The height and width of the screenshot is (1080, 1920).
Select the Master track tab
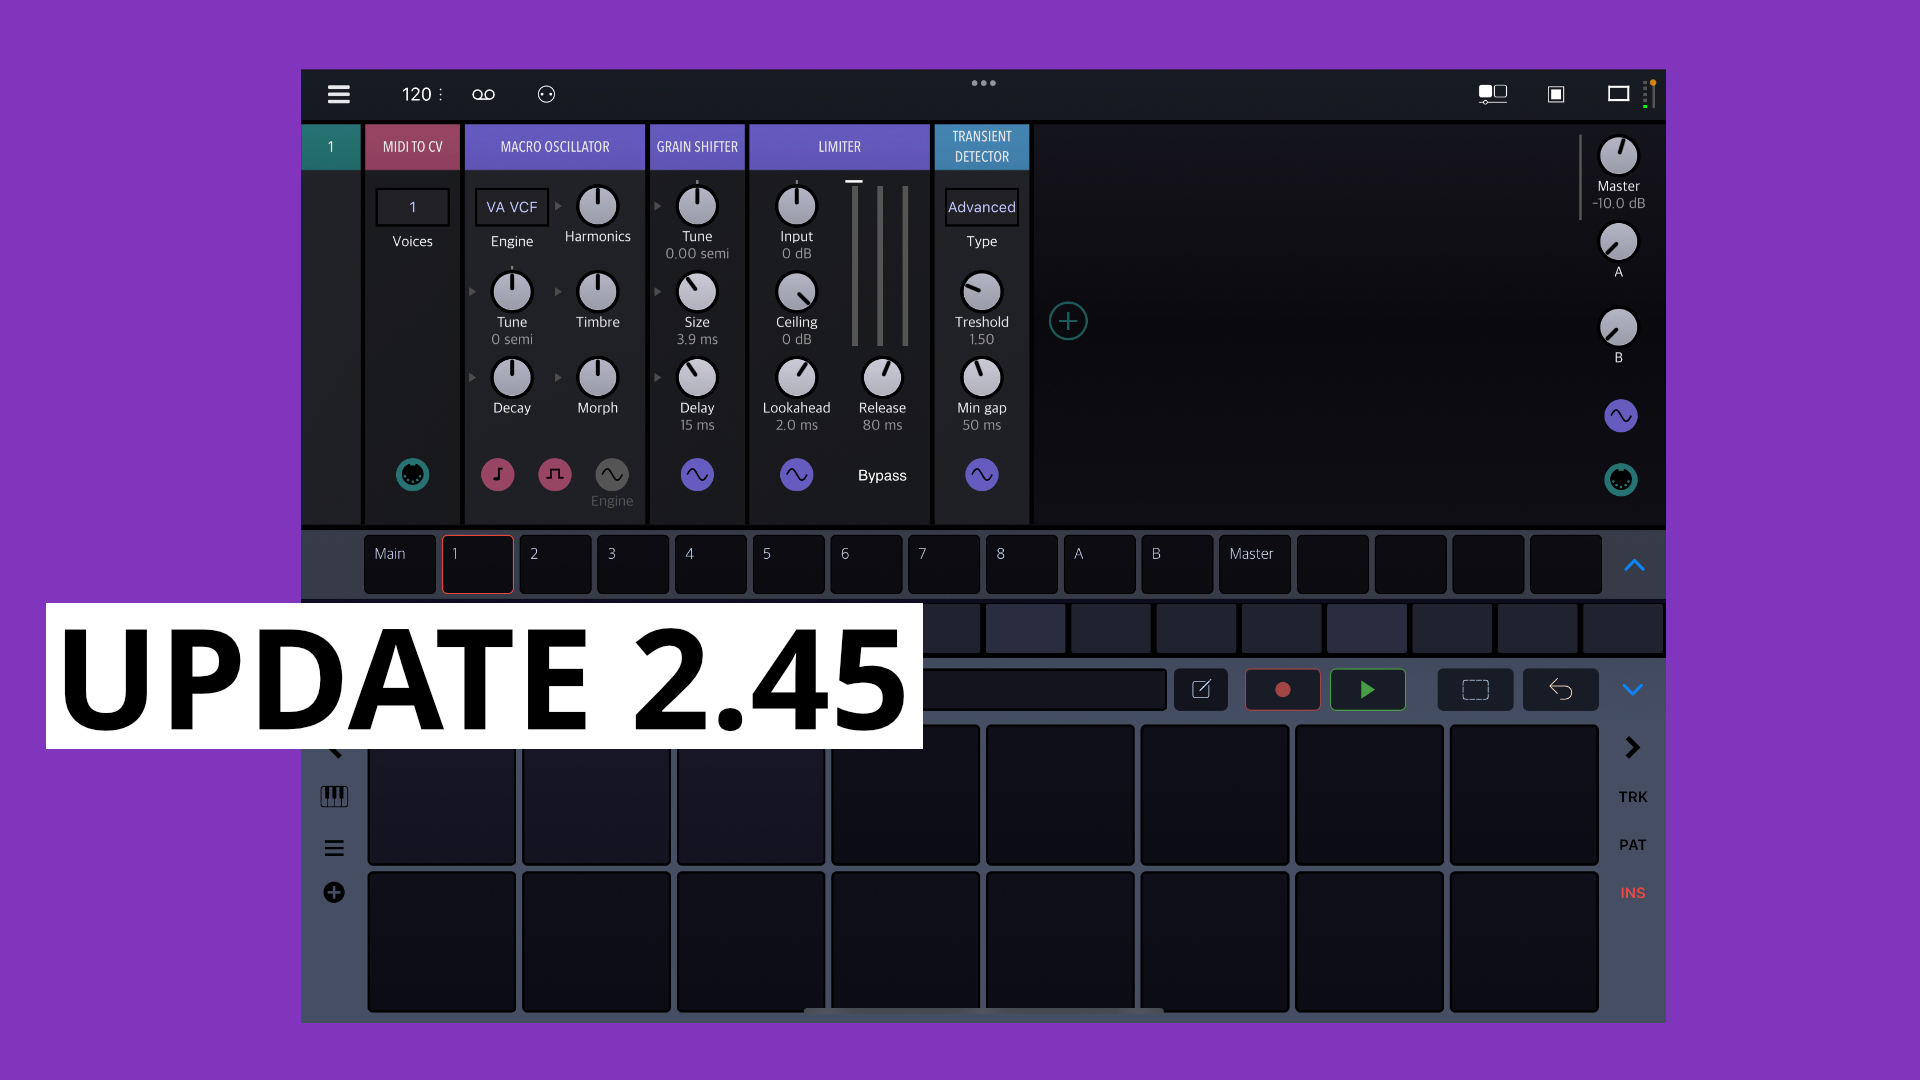[x=1254, y=564]
